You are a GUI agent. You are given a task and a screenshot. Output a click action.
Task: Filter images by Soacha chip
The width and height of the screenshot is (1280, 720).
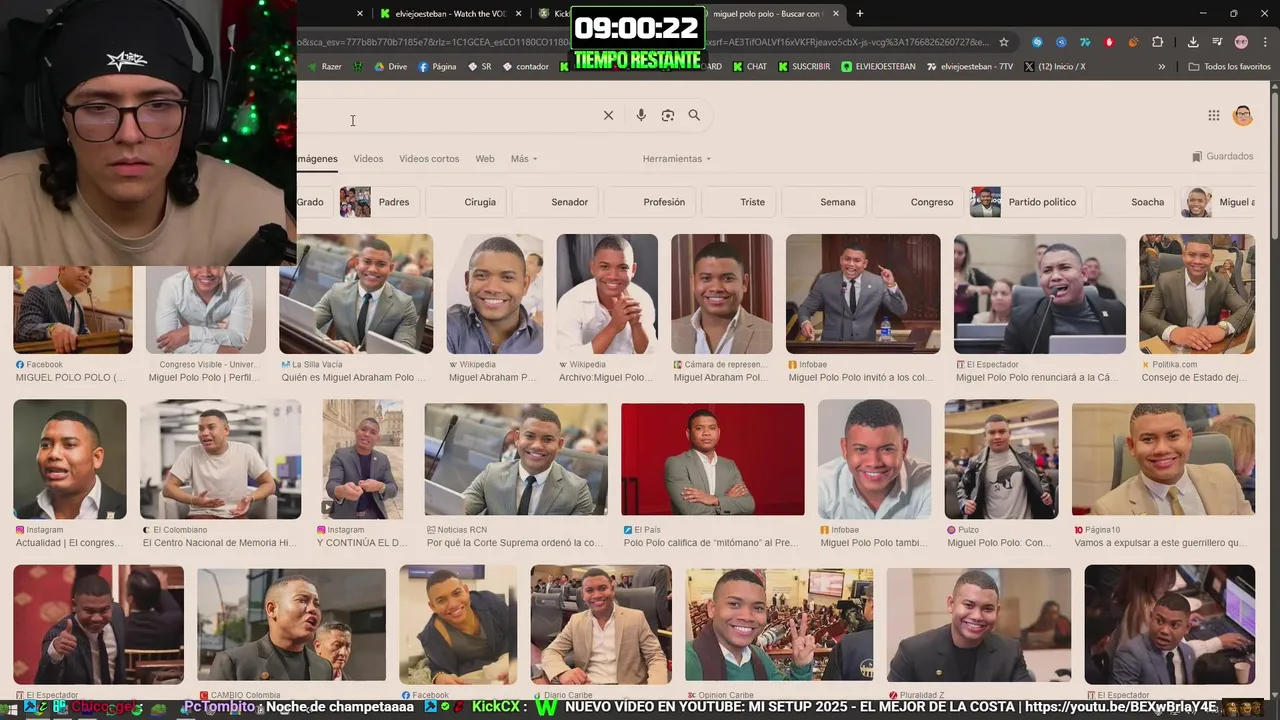pyautogui.click(x=1133, y=202)
